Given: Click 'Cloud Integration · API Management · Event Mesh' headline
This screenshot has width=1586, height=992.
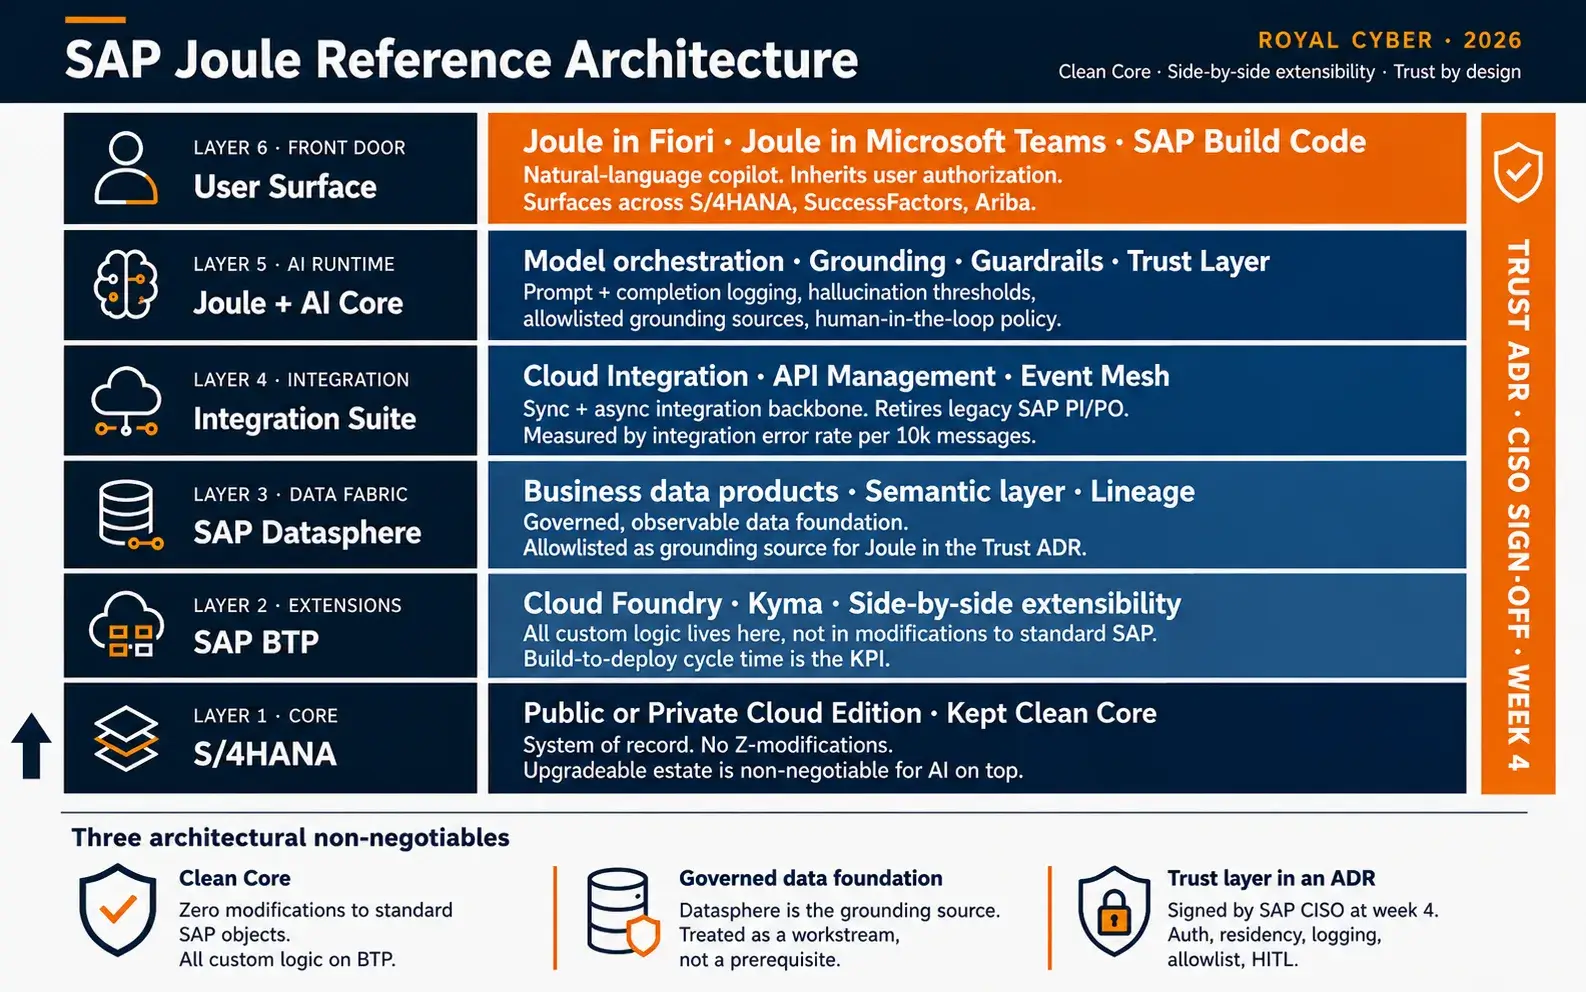Looking at the screenshot, I should coord(846,376).
